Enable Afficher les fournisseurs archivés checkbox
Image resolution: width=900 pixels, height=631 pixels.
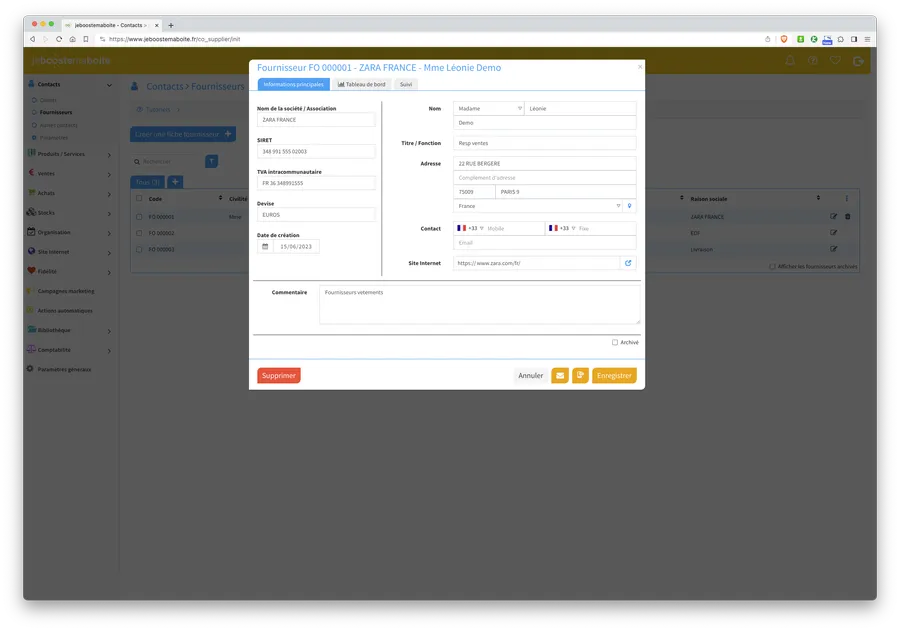[772, 266]
